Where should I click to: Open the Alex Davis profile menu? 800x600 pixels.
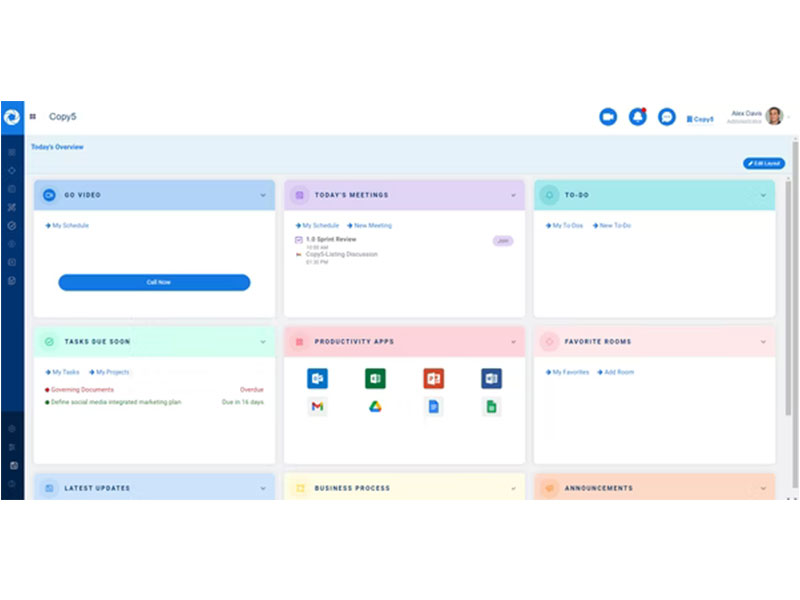[757, 116]
